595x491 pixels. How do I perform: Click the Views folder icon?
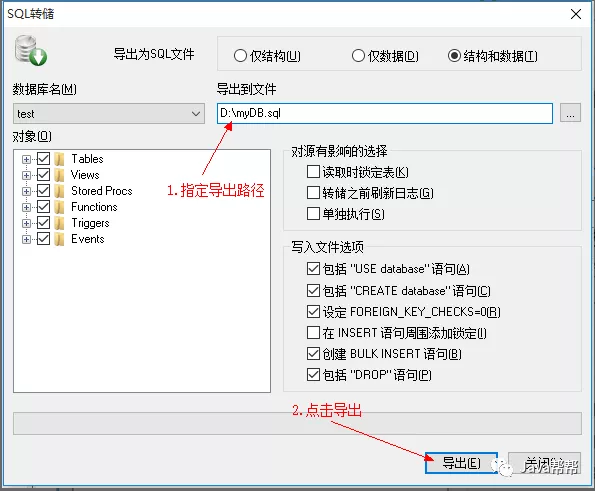[59, 175]
